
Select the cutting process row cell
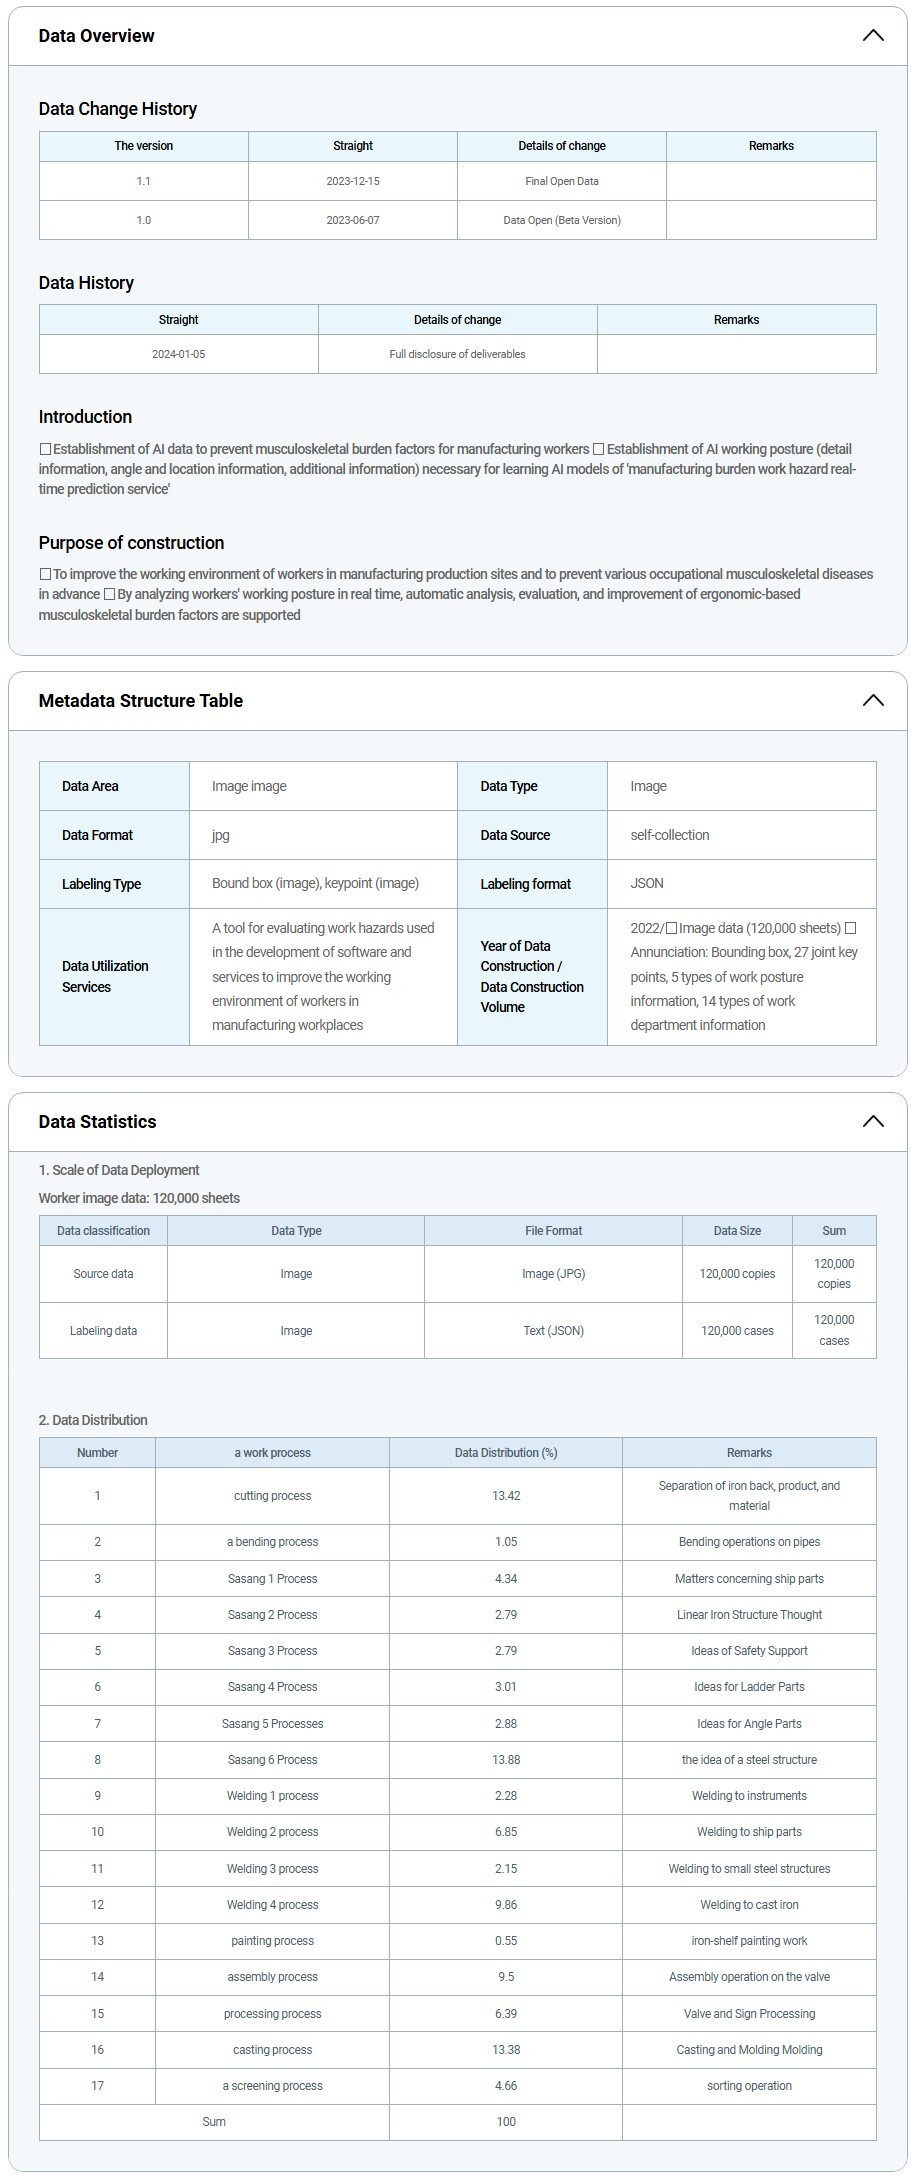(x=272, y=1496)
